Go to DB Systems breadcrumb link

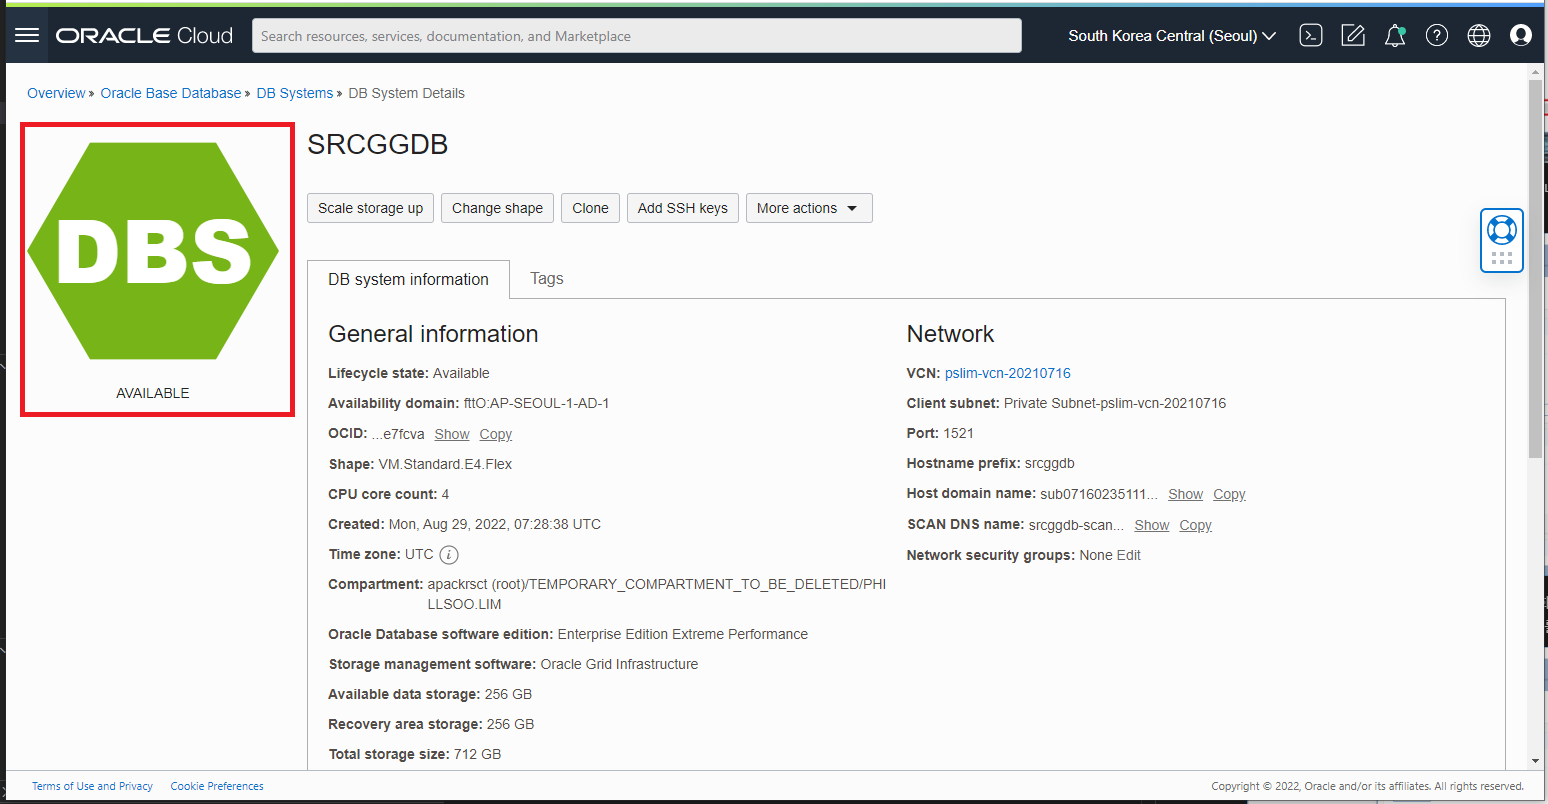(x=295, y=93)
